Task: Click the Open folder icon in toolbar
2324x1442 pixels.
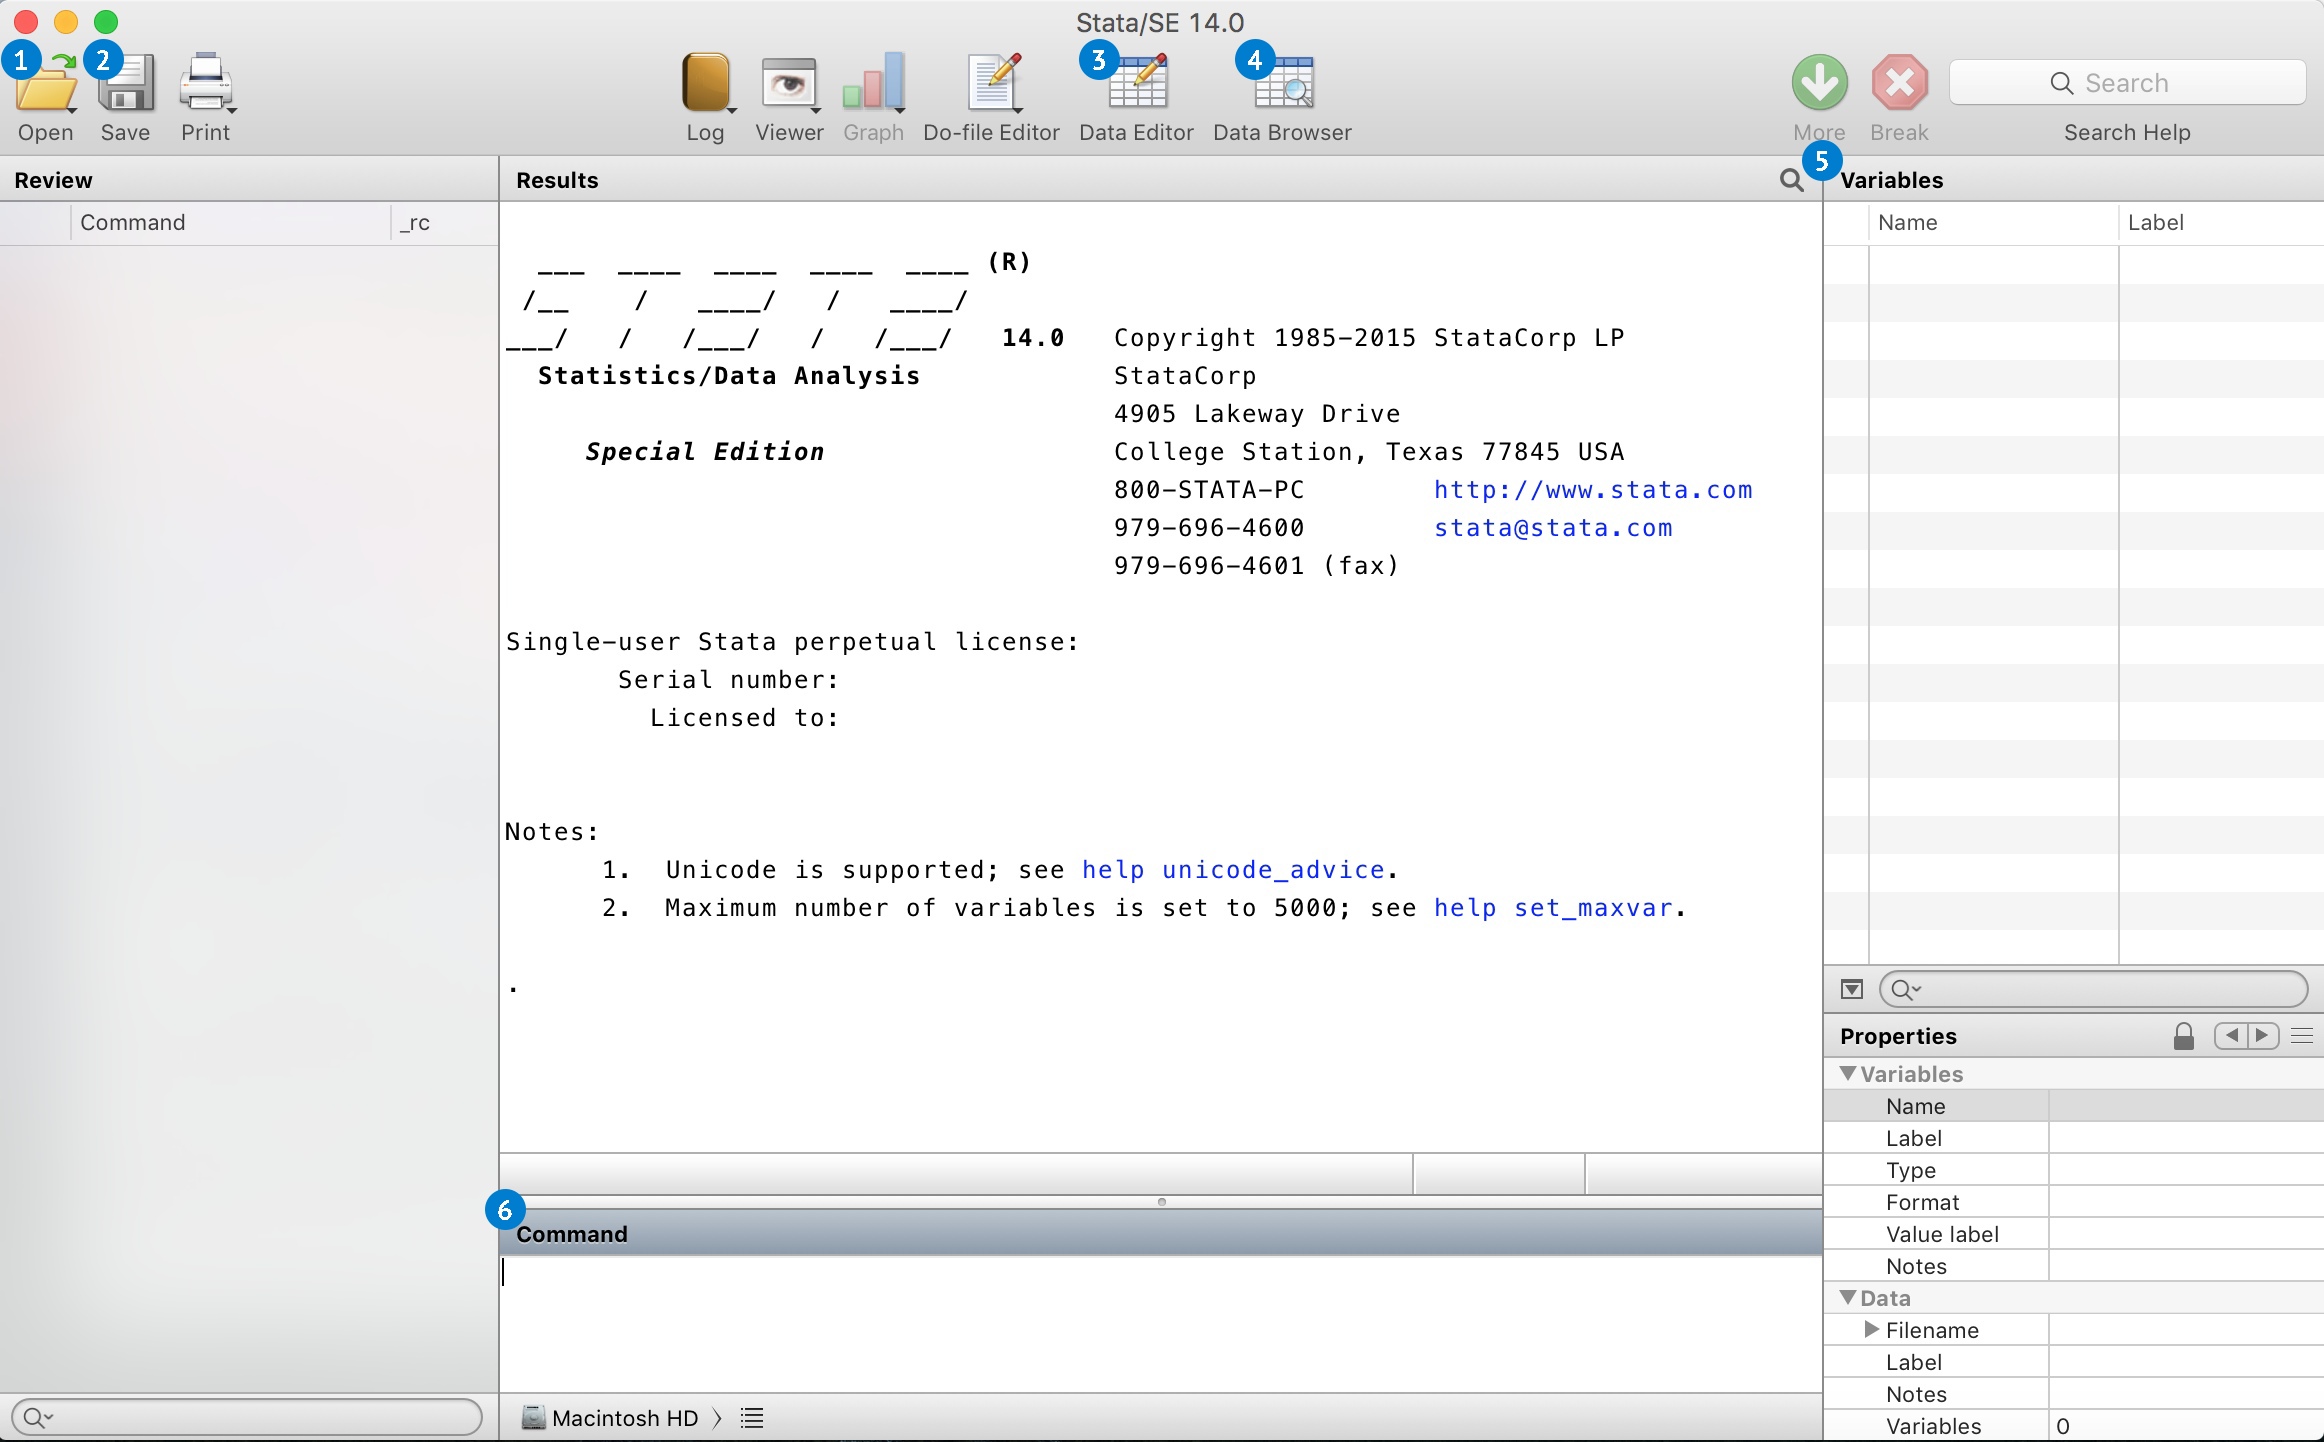Action: (x=45, y=84)
